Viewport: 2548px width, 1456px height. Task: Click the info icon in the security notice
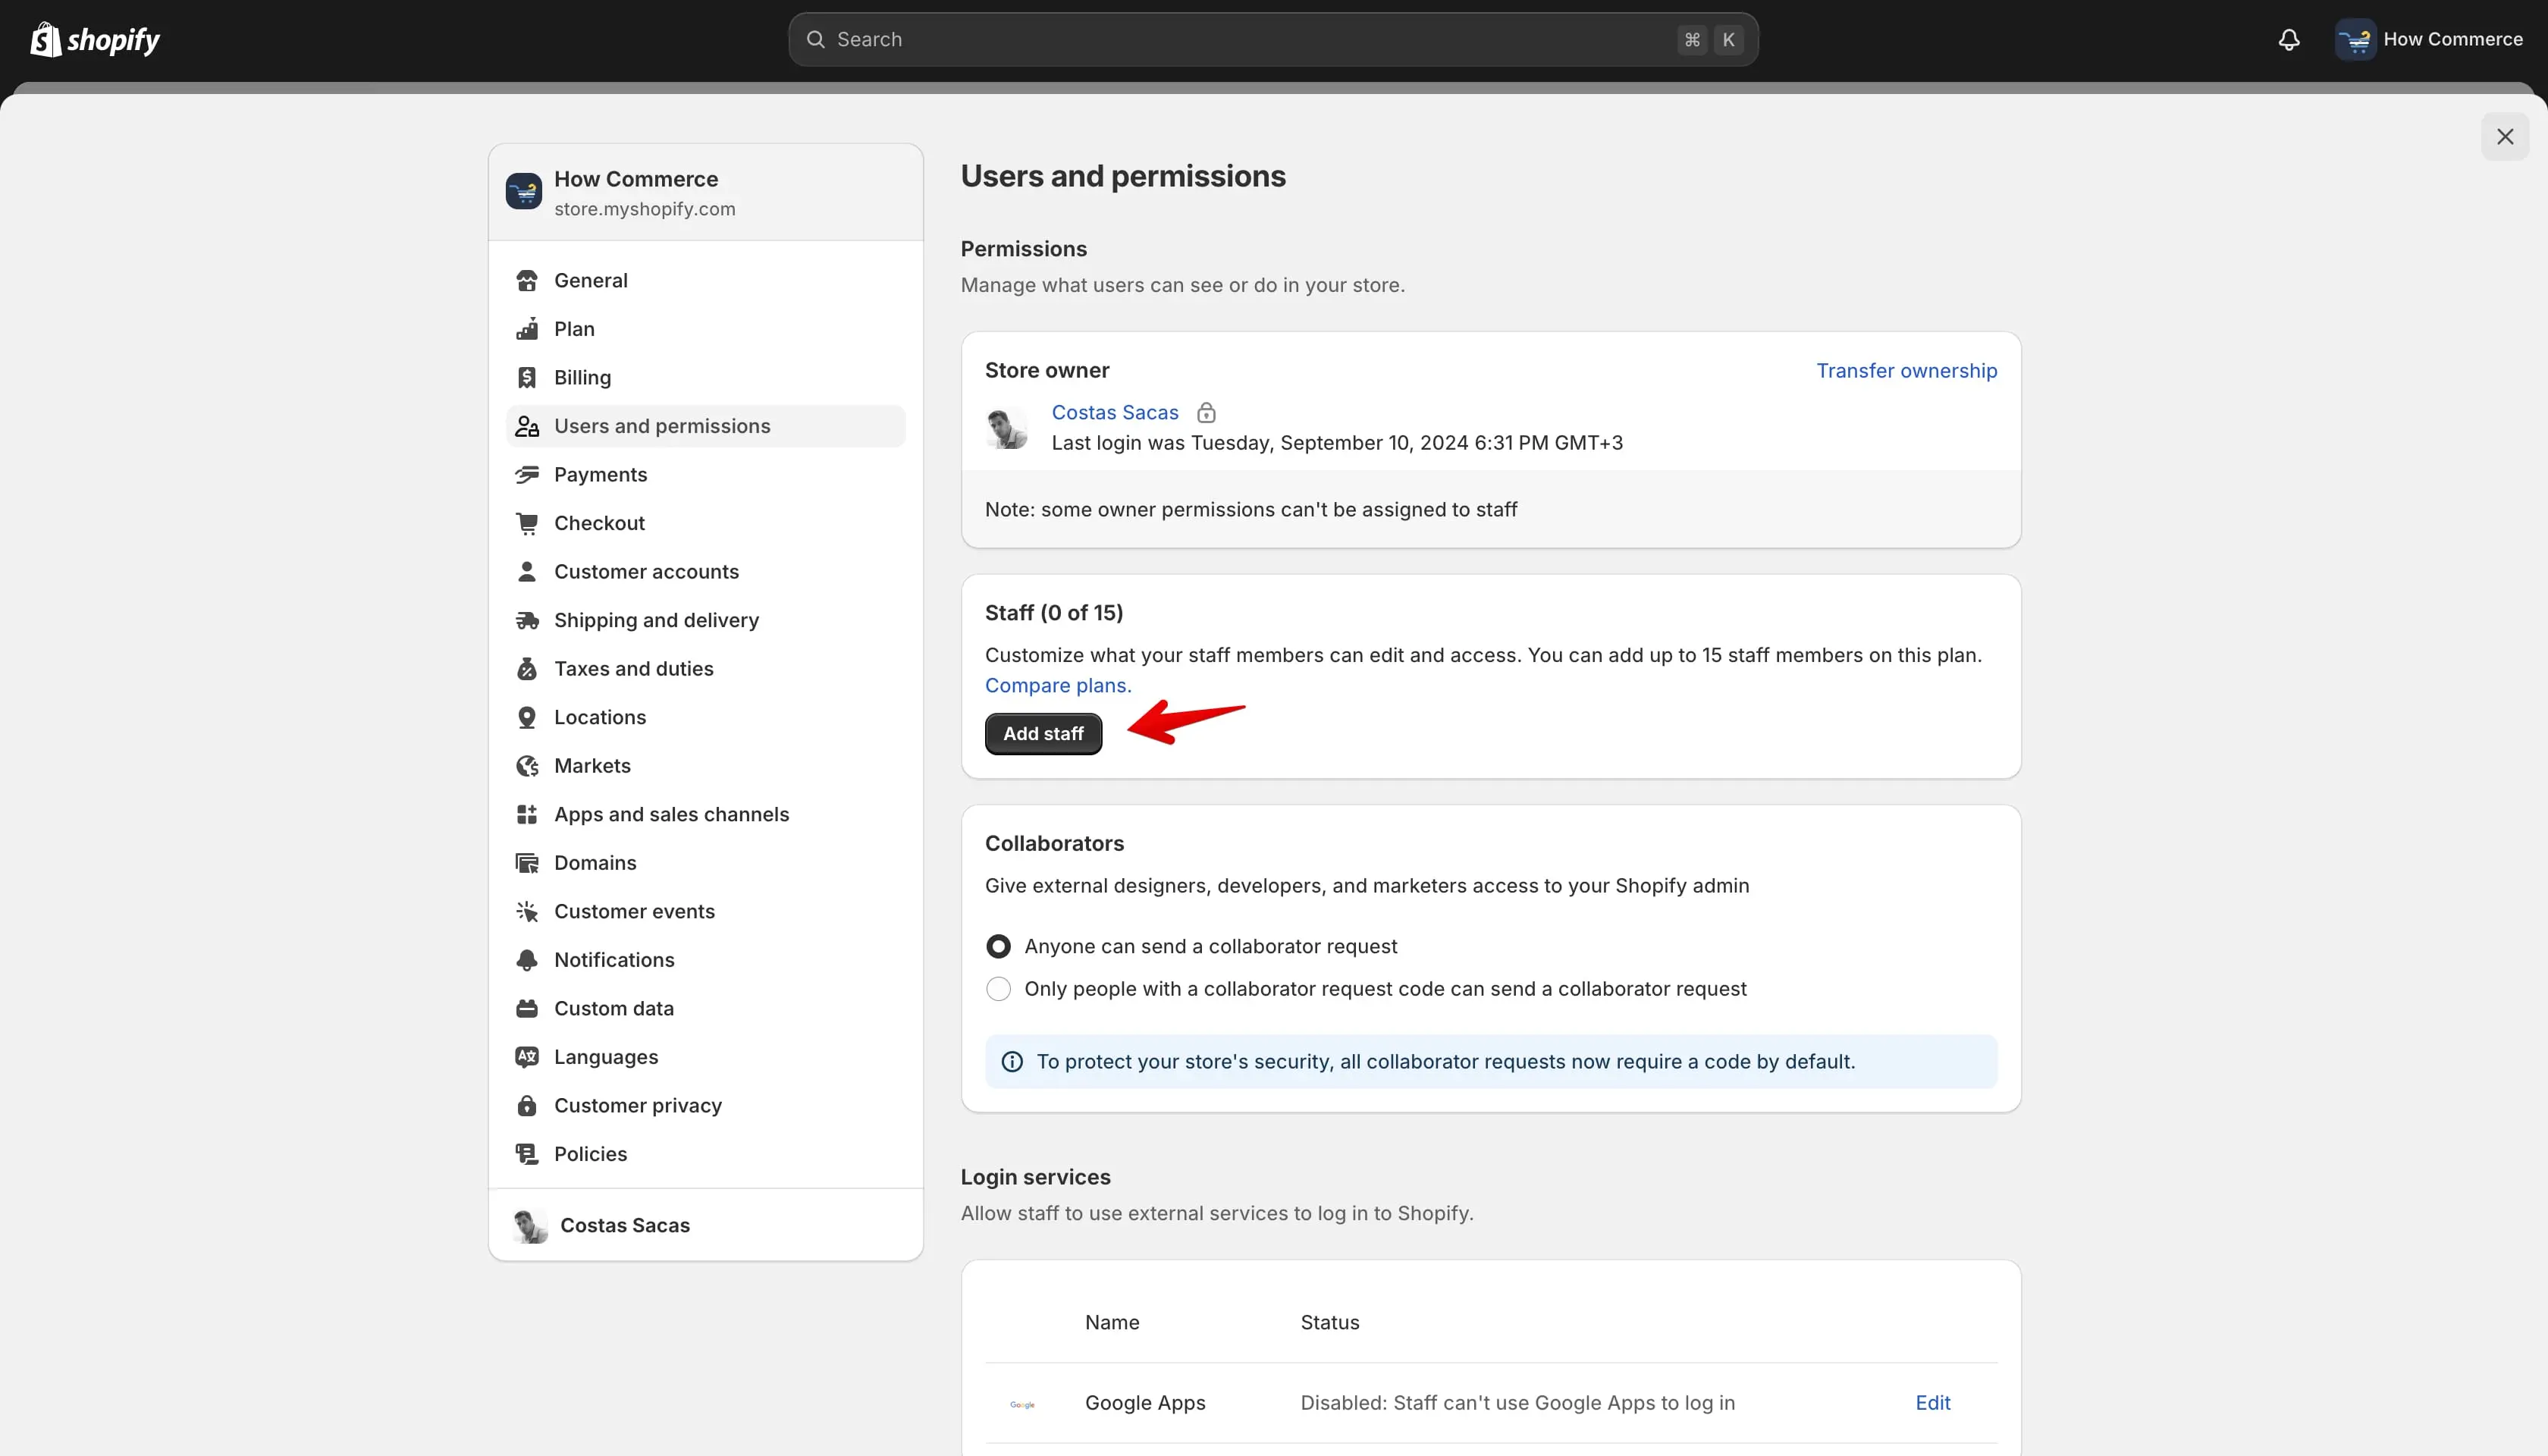tap(1012, 1062)
